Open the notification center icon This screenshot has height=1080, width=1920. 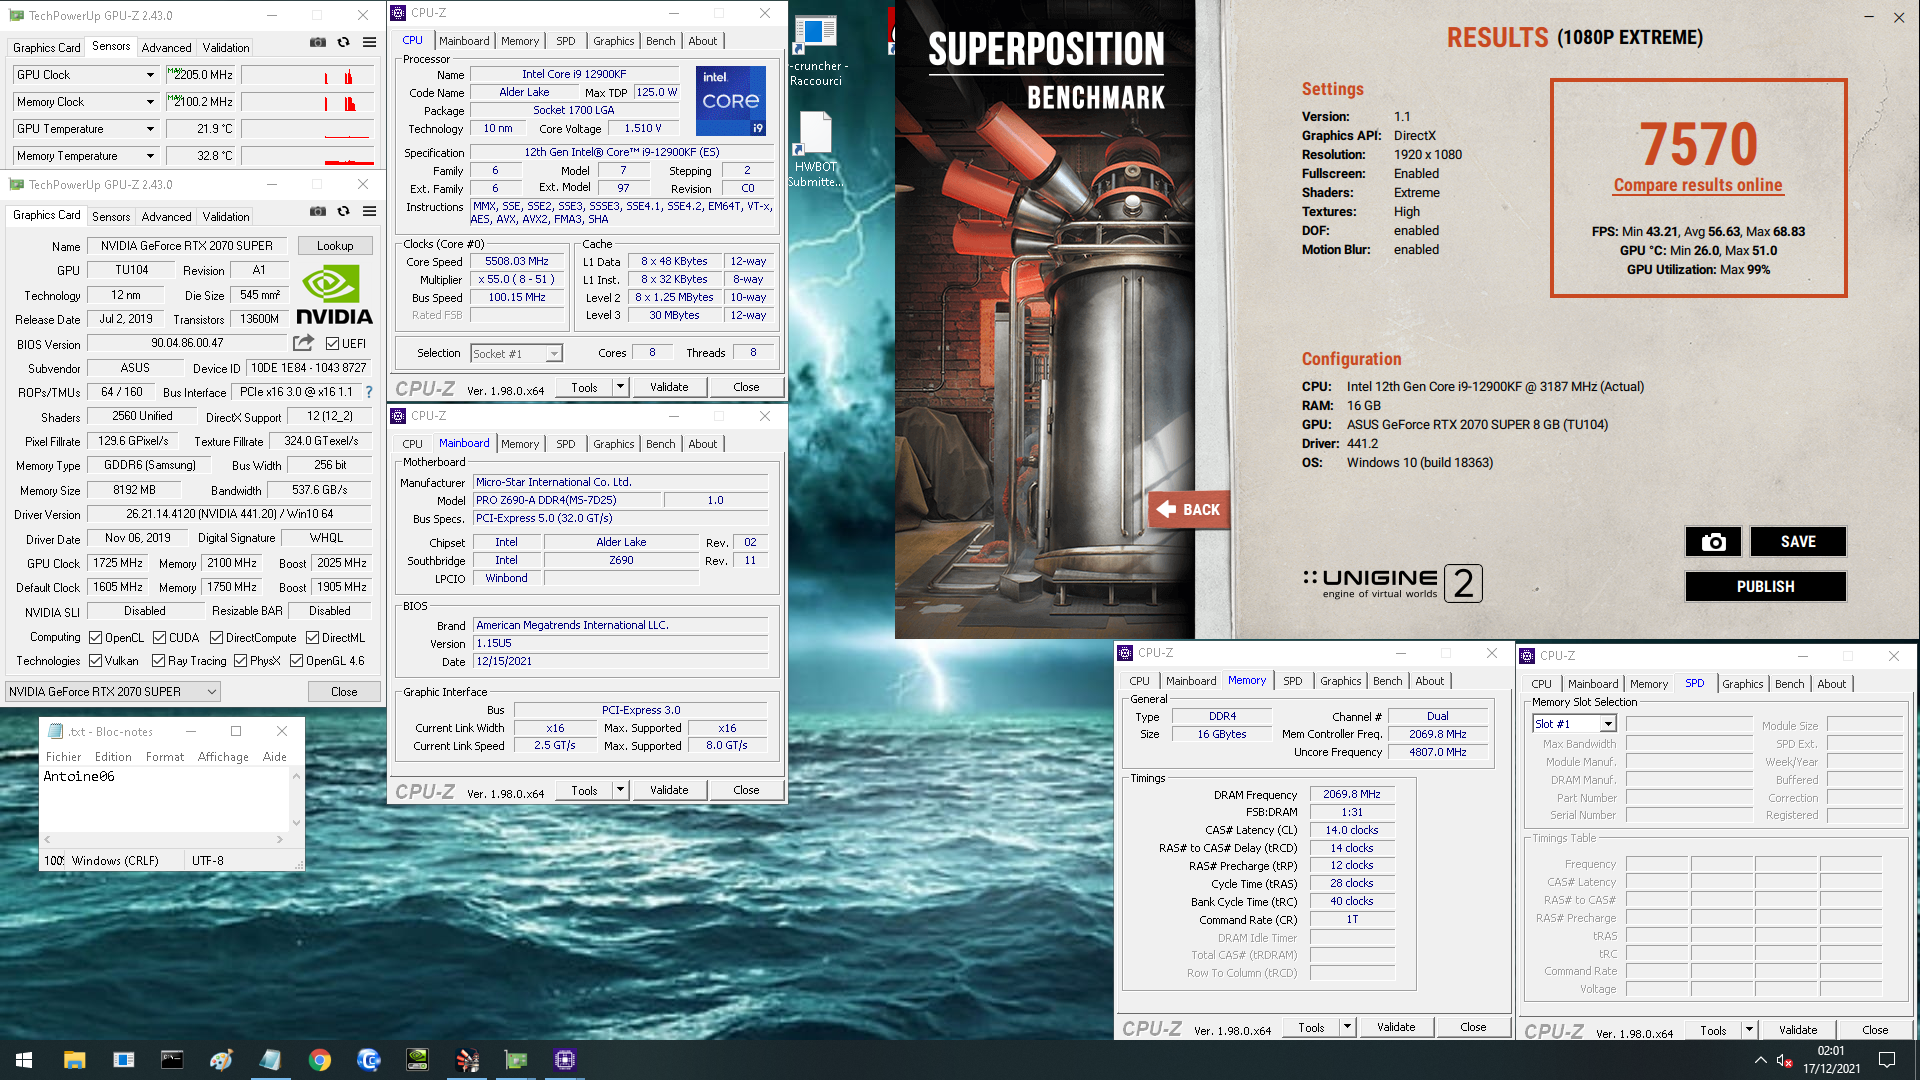tap(1887, 1060)
